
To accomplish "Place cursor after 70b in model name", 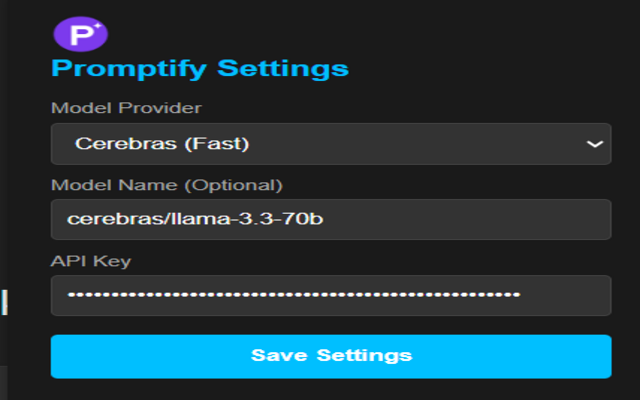I will (325, 219).
